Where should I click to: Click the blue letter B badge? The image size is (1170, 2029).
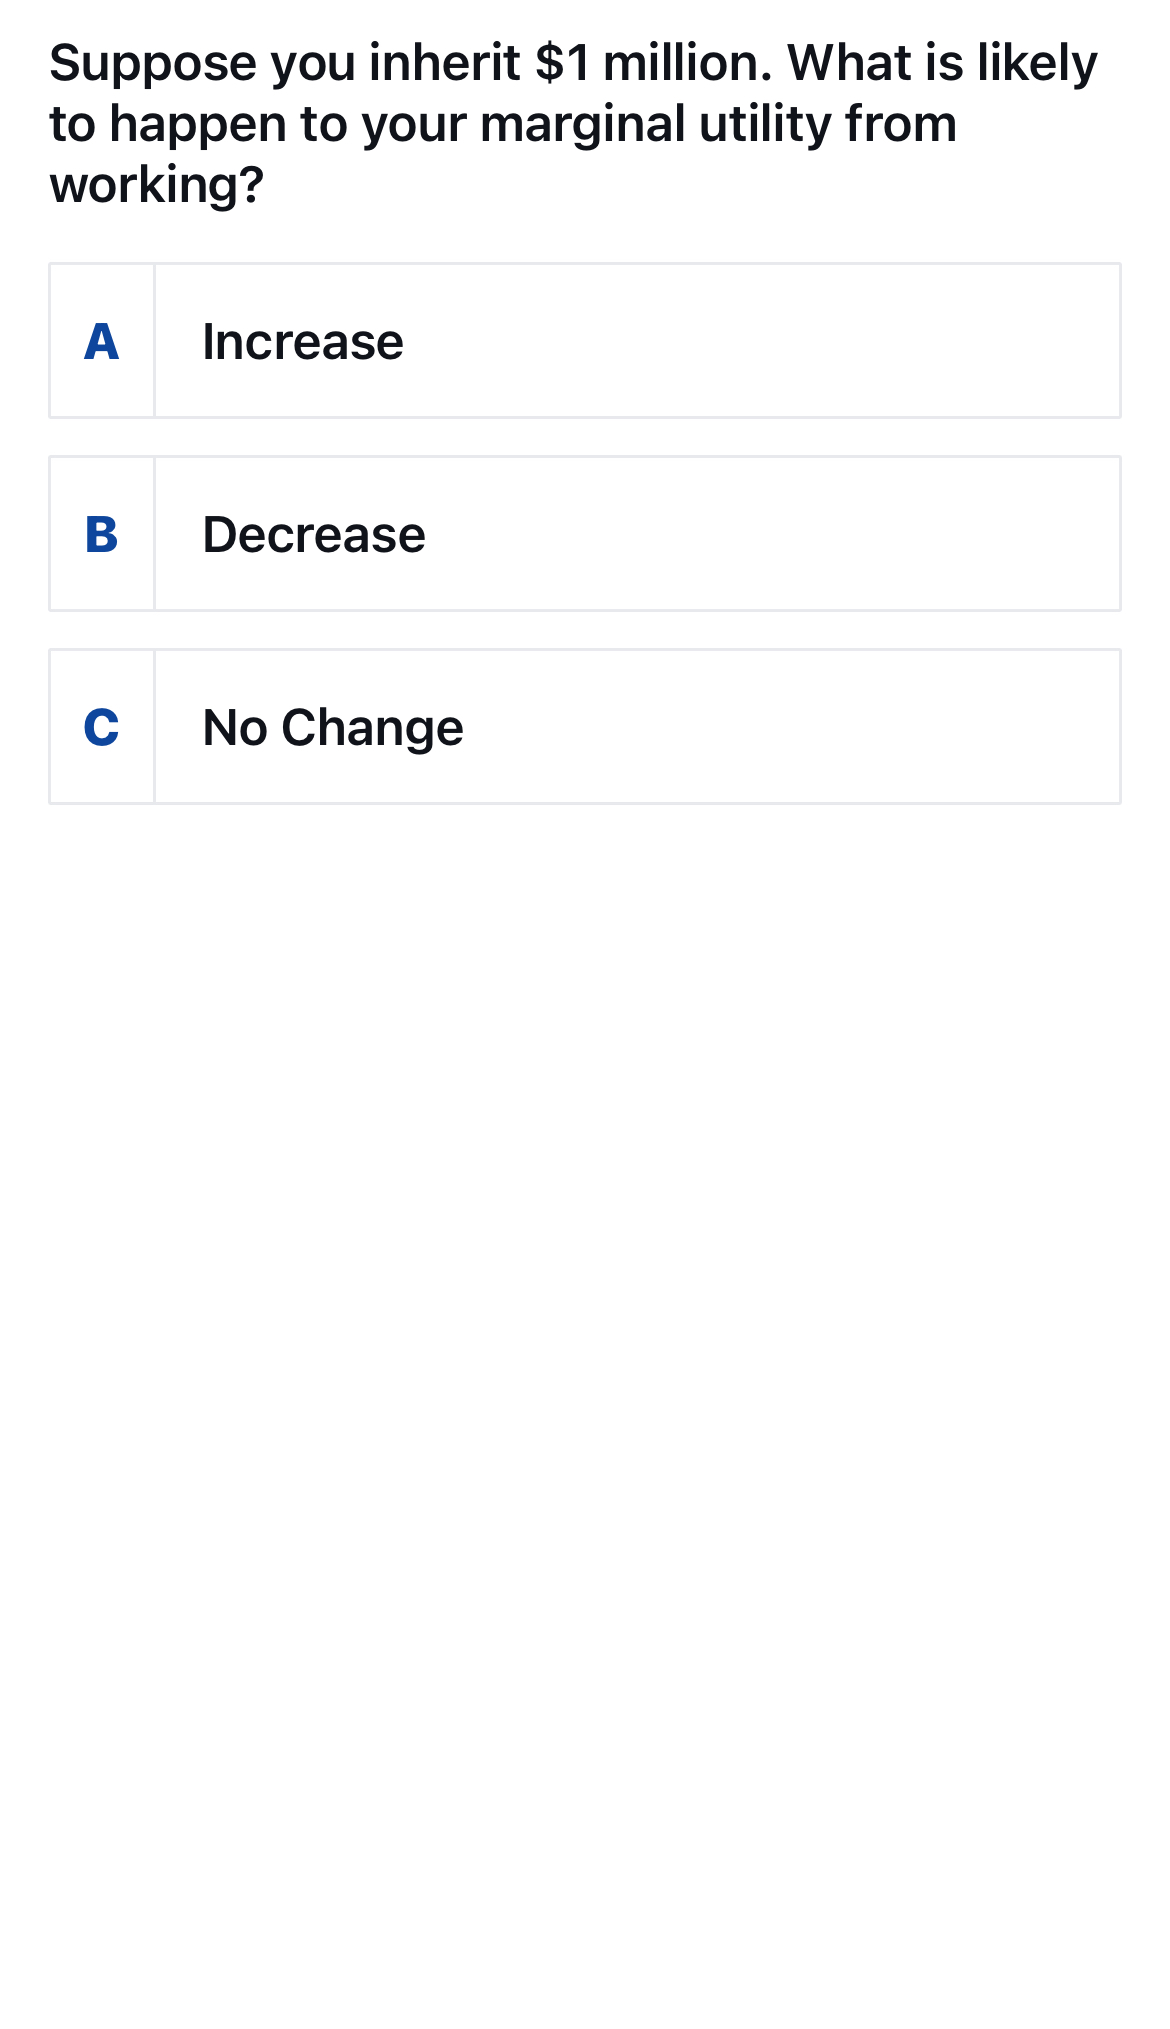point(101,535)
